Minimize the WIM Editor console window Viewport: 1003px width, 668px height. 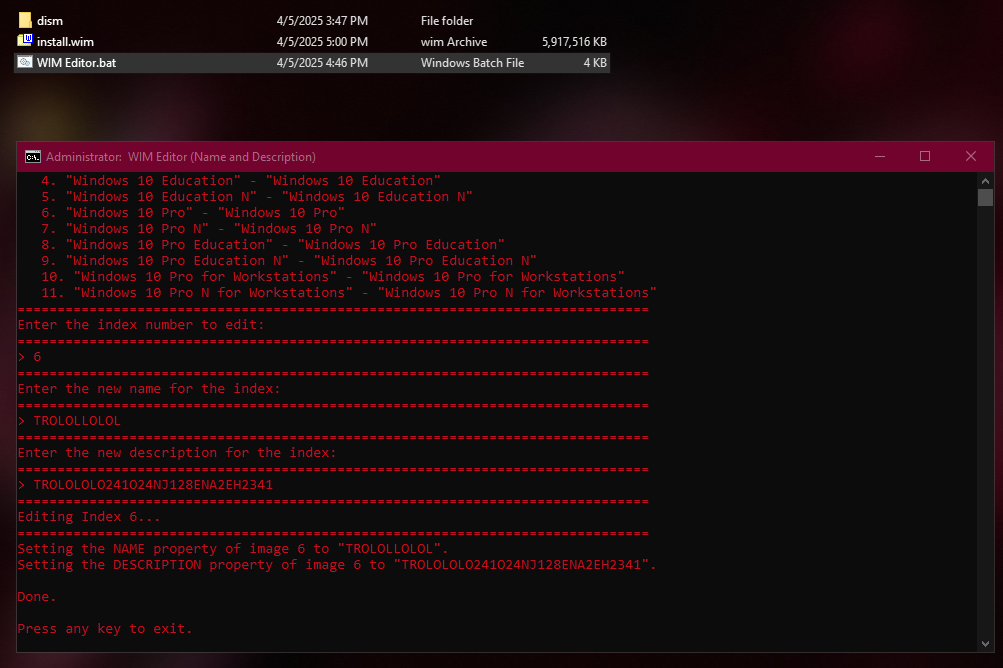pyautogui.click(x=880, y=157)
